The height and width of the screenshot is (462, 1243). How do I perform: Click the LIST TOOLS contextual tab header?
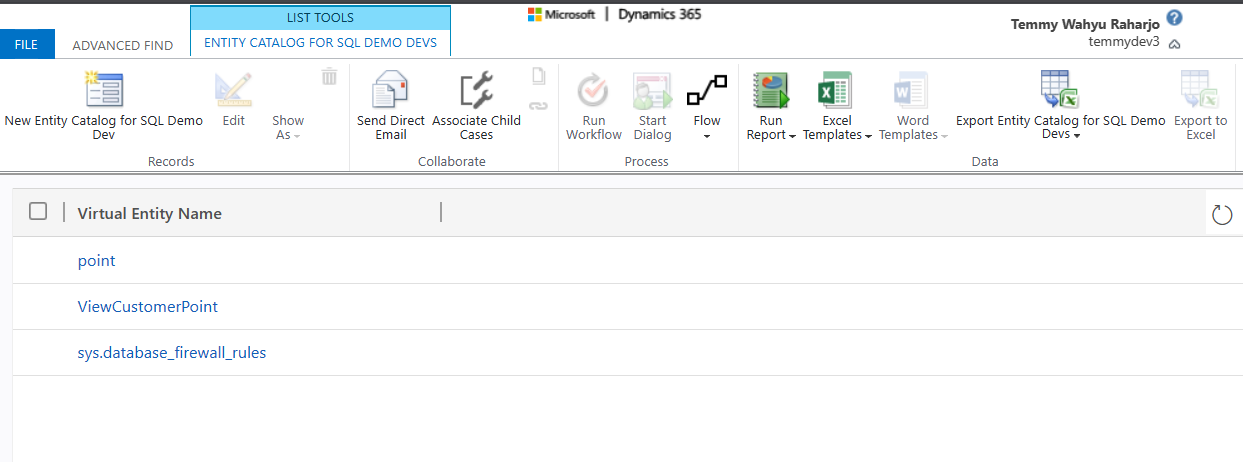320,17
